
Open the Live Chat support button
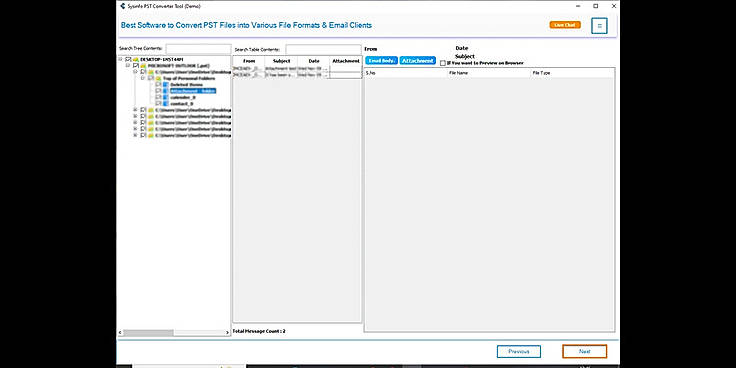pyautogui.click(x=565, y=25)
